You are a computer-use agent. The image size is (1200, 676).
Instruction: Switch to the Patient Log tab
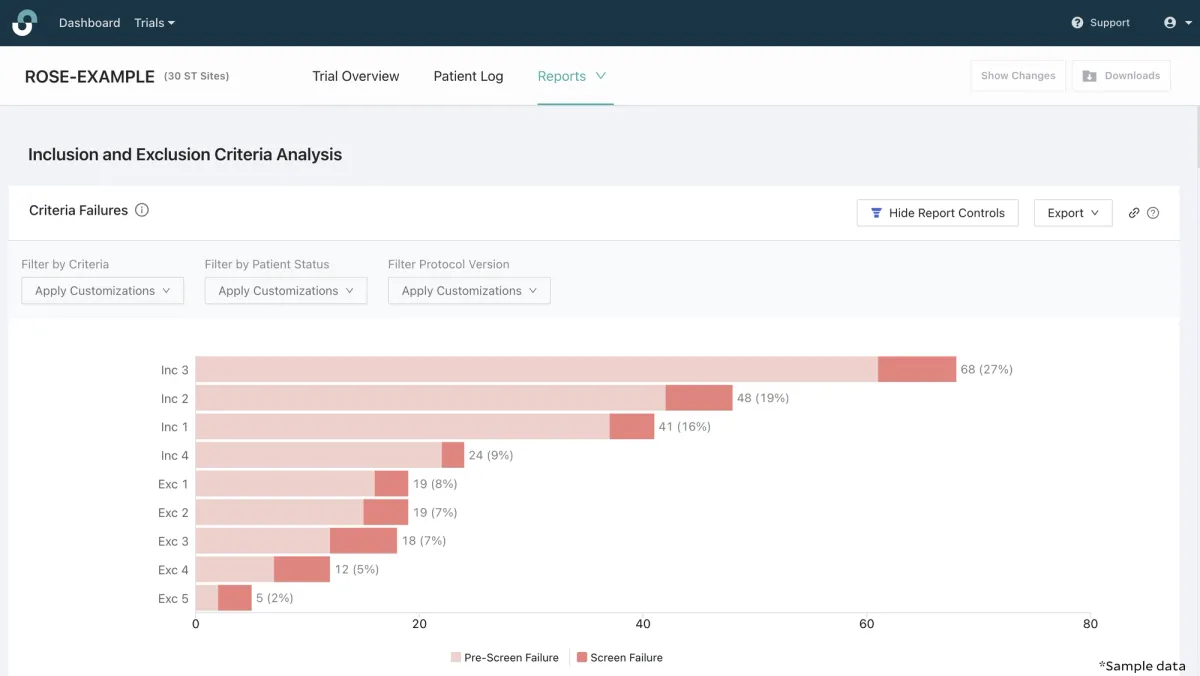point(468,76)
